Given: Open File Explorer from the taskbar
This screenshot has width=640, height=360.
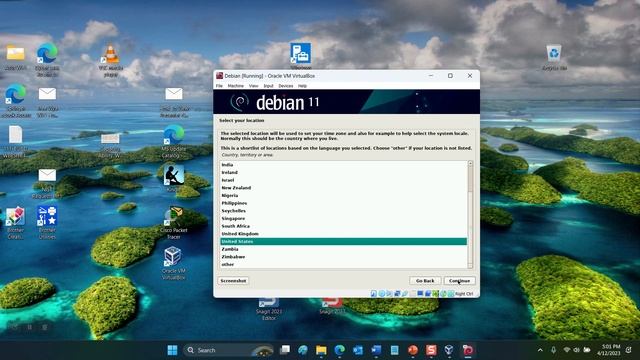Looking at the screenshot, I should (x=321, y=350).
